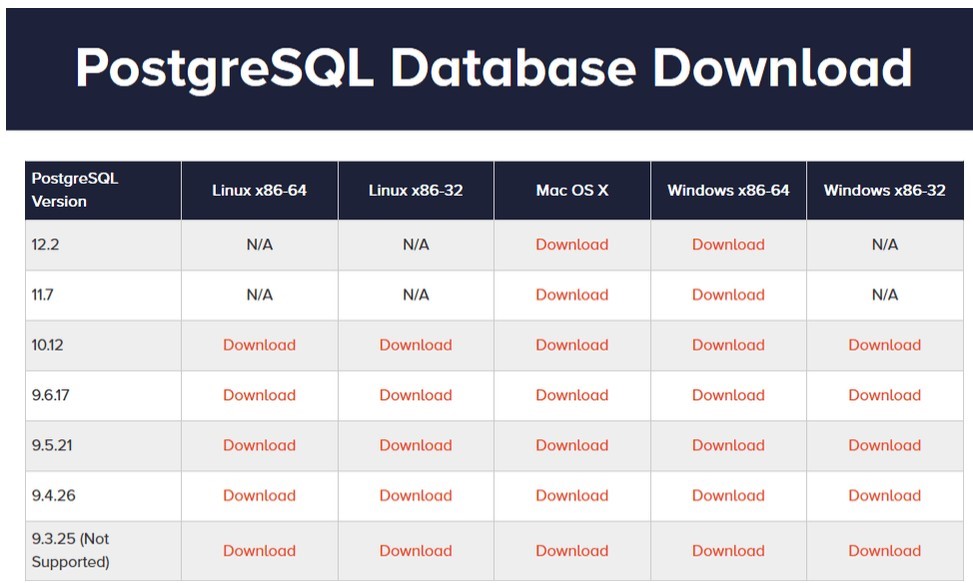Download PostgreSQL 9.3.25 for Linux x86-64
The width and height of the screenshot is (973, 583).
(259, 551)
